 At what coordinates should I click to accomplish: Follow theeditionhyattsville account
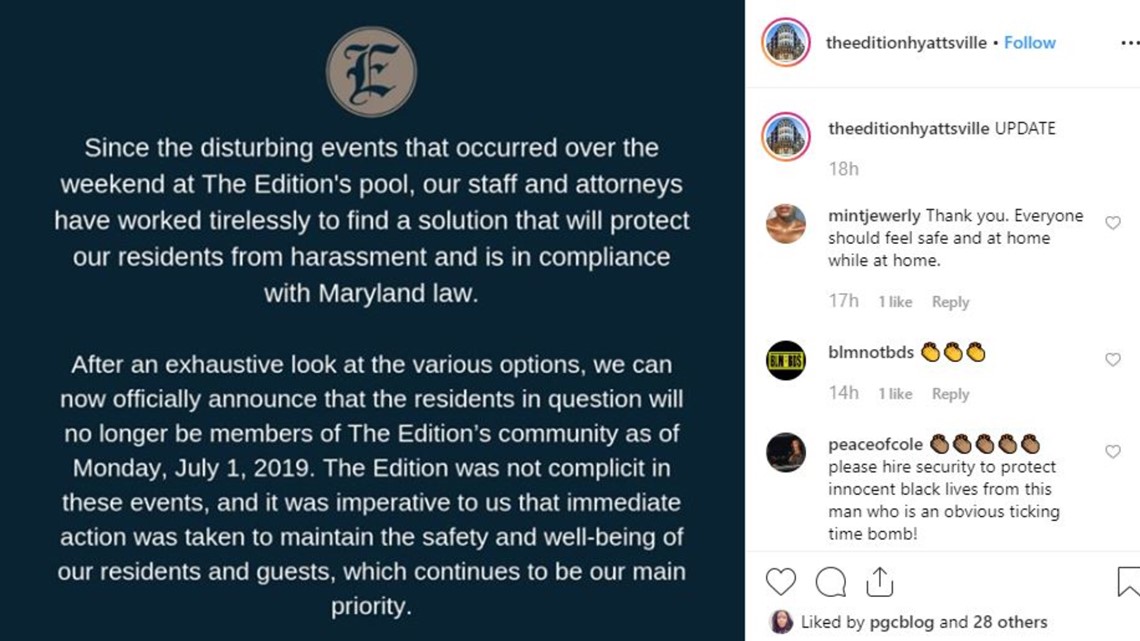(1029, 43)
